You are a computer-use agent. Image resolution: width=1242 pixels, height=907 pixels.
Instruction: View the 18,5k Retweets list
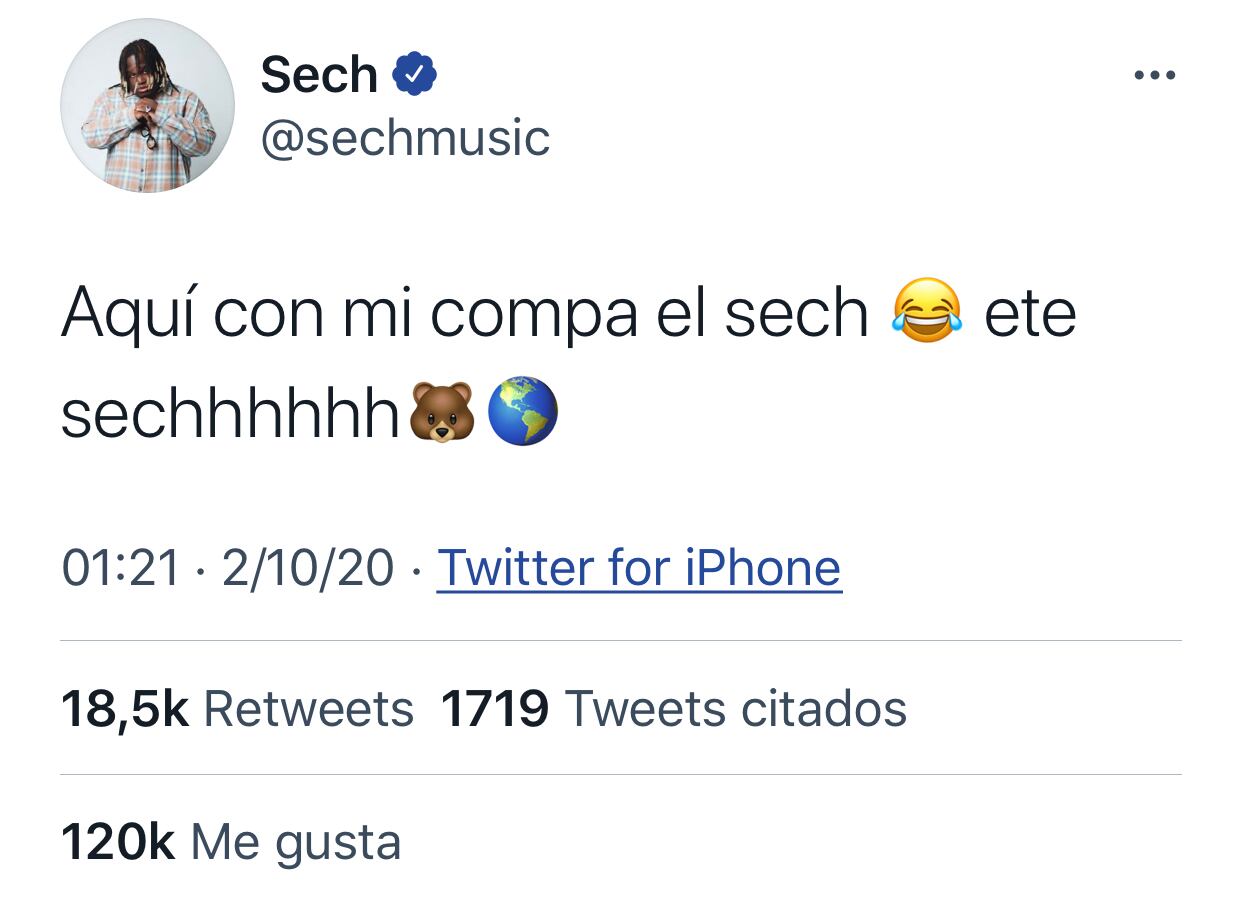tap(237, 709)
